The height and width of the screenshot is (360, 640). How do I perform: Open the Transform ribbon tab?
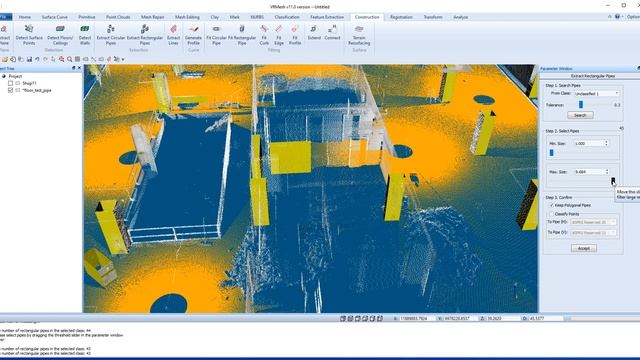click(433, 17)
